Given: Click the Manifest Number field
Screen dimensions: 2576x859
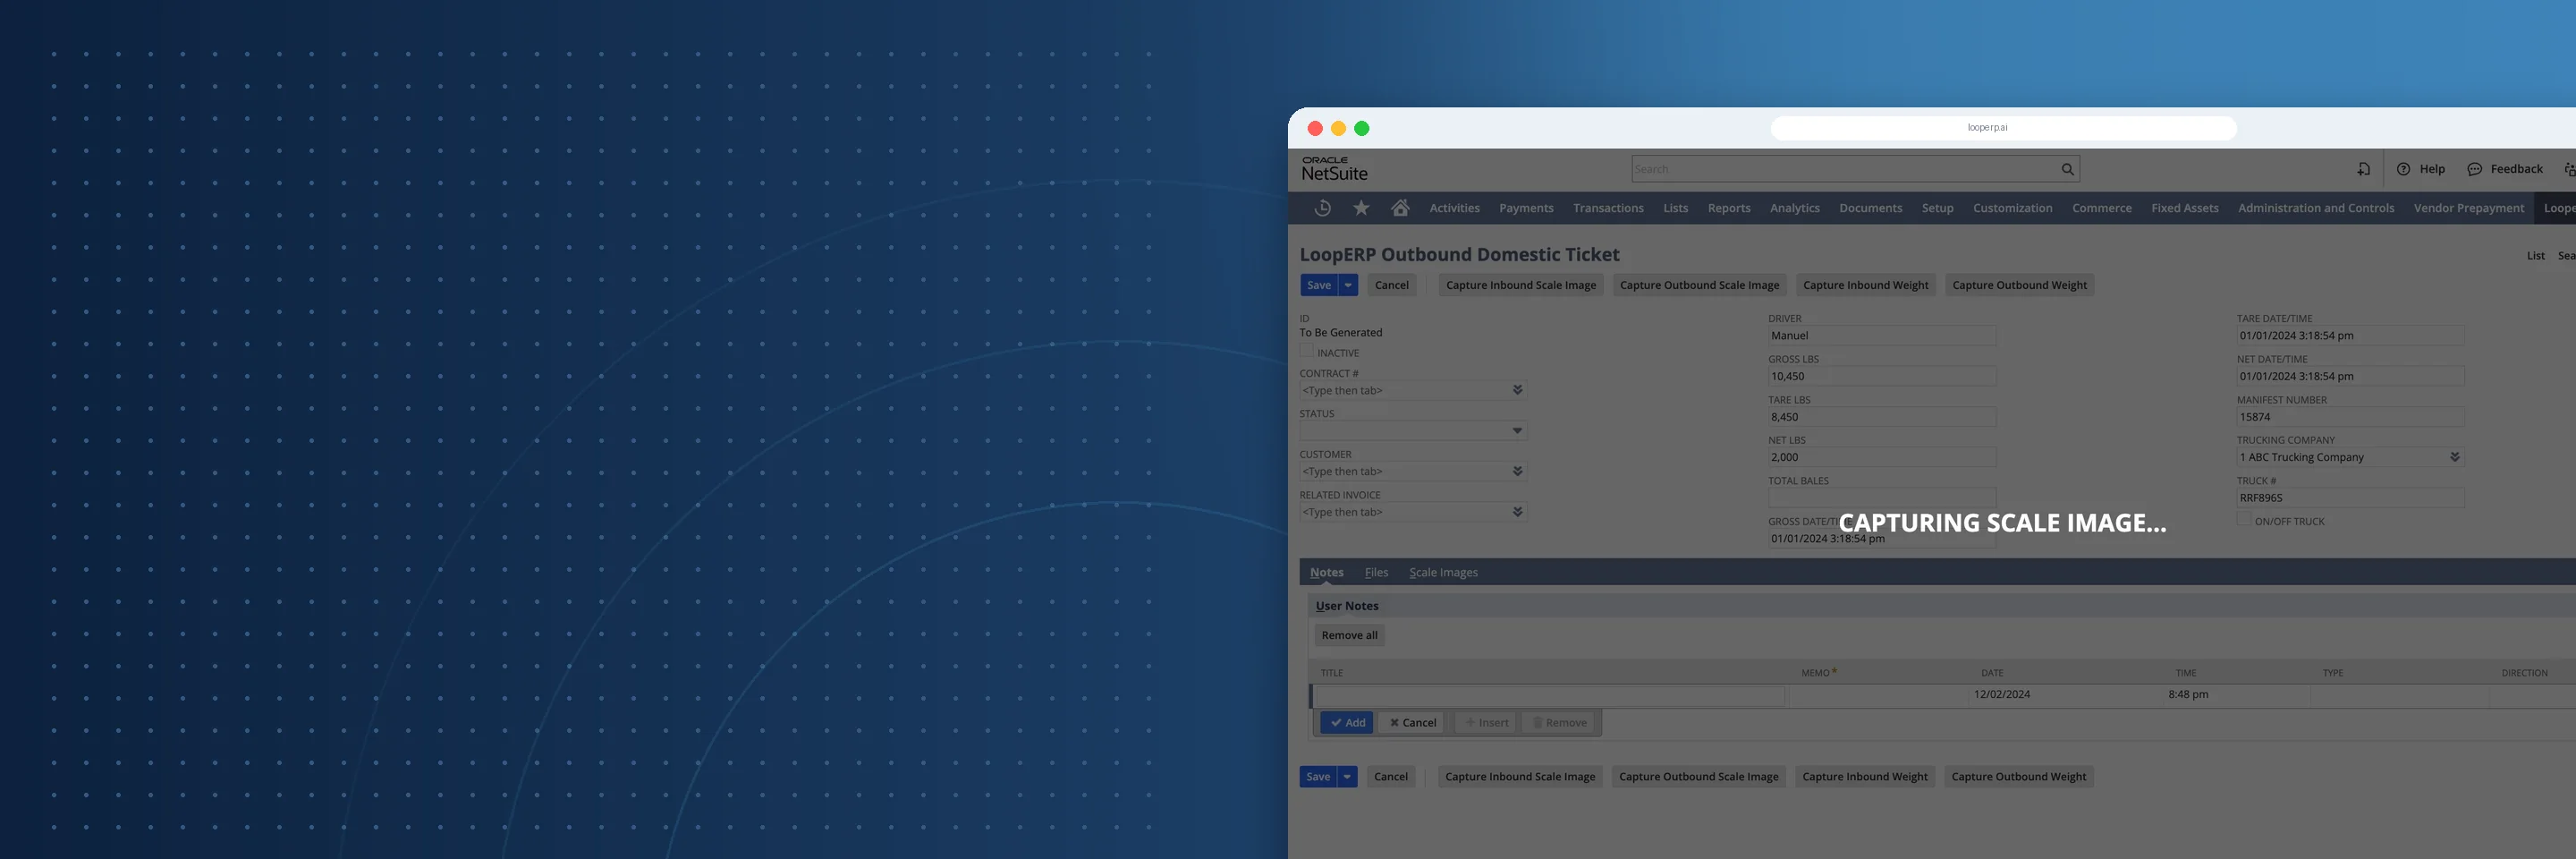Looking at the screenshot, I should (2350, 417).
